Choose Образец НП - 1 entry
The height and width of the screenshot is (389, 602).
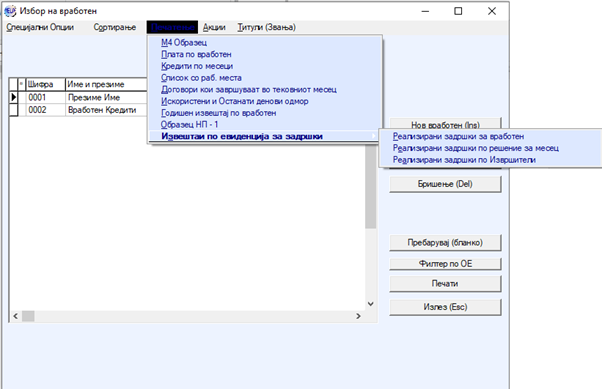(265, 125)
